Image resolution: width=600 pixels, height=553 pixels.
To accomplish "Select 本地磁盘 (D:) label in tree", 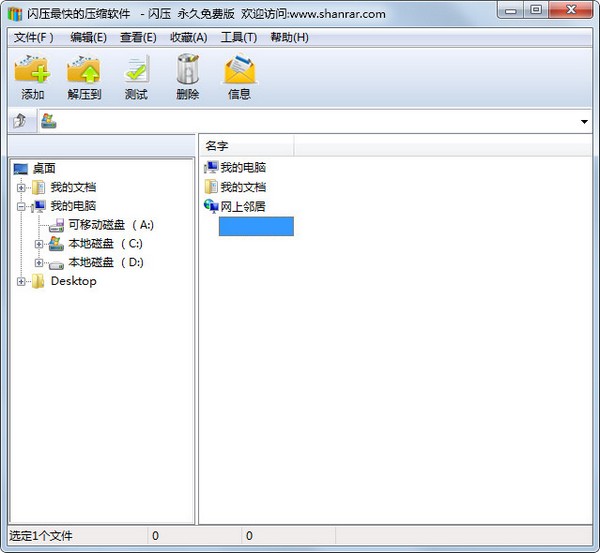I will click(x=106, y=262).
